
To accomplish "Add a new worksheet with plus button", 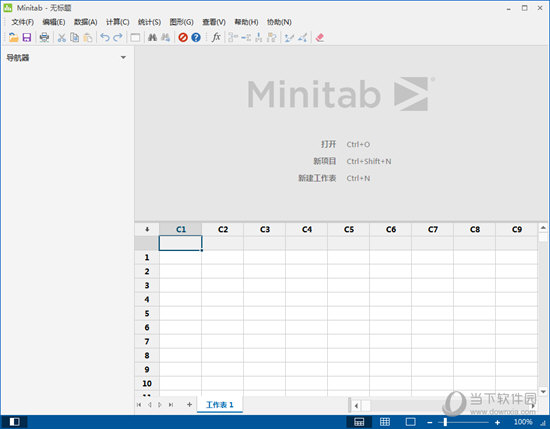I will pyautogui.click(x=189, y=404).
